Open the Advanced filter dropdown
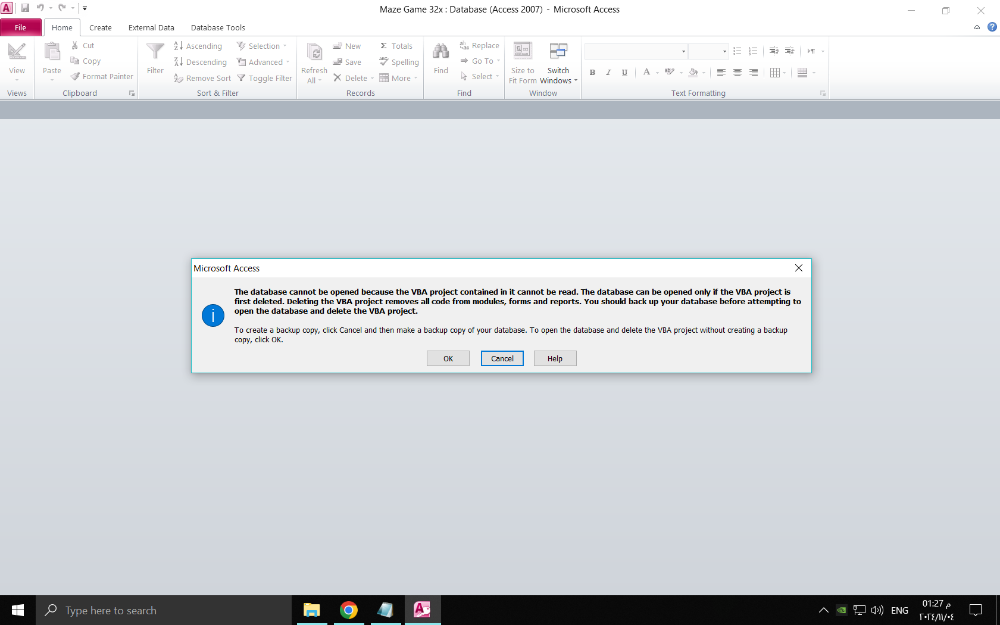Screen dimensions: 1000x625 pos(263,62)
